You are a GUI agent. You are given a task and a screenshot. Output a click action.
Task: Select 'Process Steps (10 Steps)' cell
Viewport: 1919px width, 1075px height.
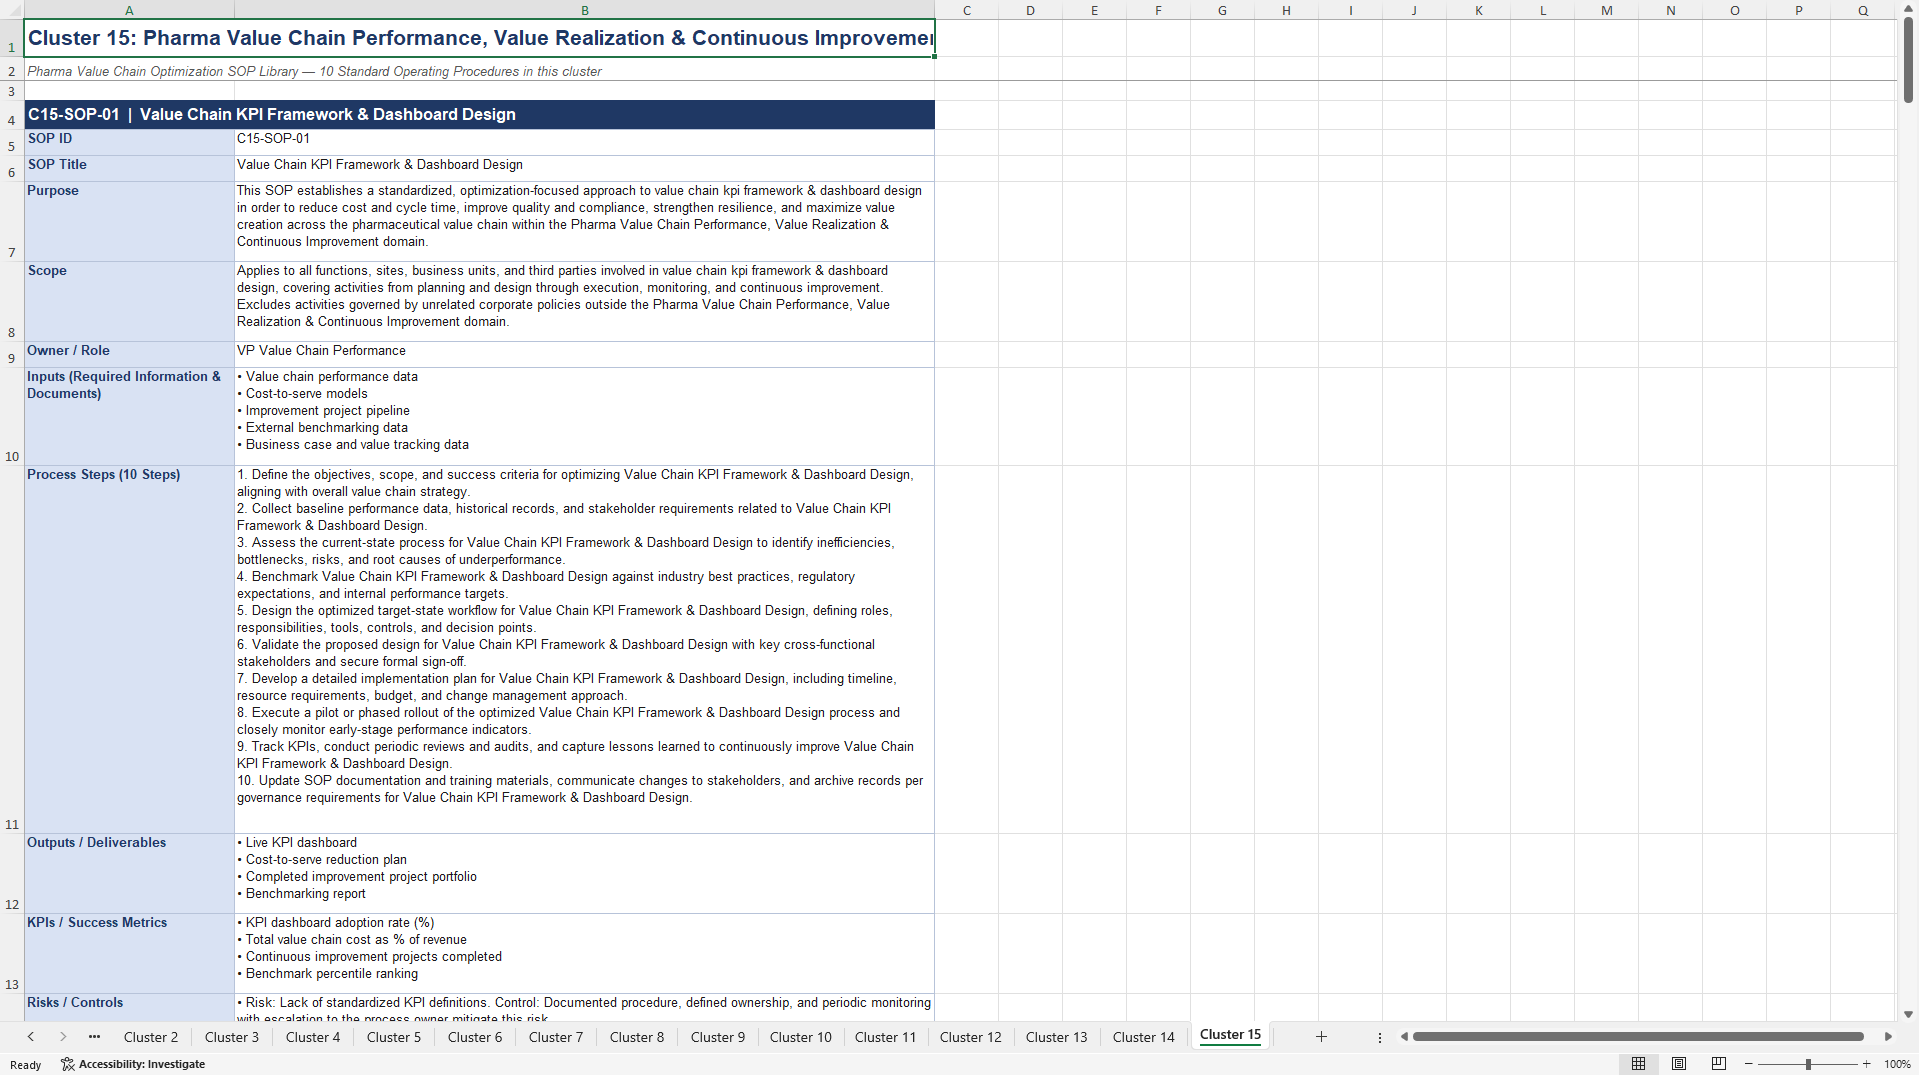(x=129, y=649)
